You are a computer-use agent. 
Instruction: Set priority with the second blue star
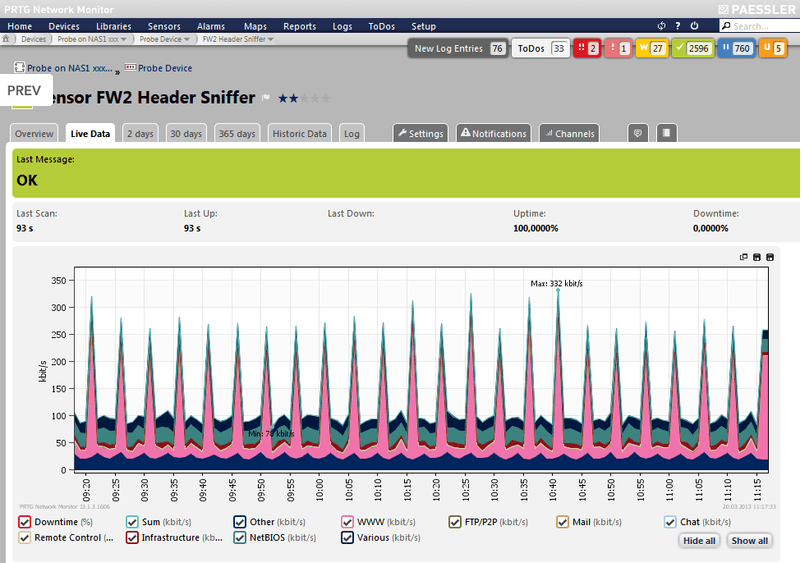point(294,98)
